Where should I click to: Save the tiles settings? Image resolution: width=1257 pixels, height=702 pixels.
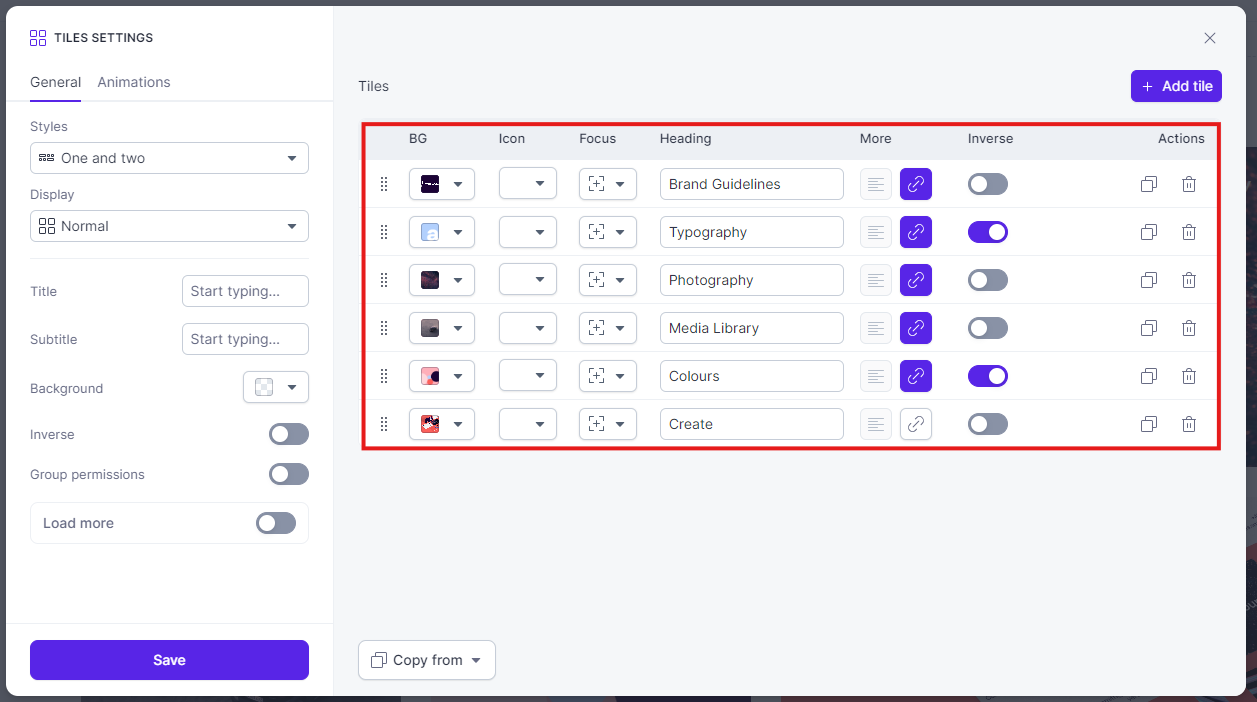click(168, 660)
